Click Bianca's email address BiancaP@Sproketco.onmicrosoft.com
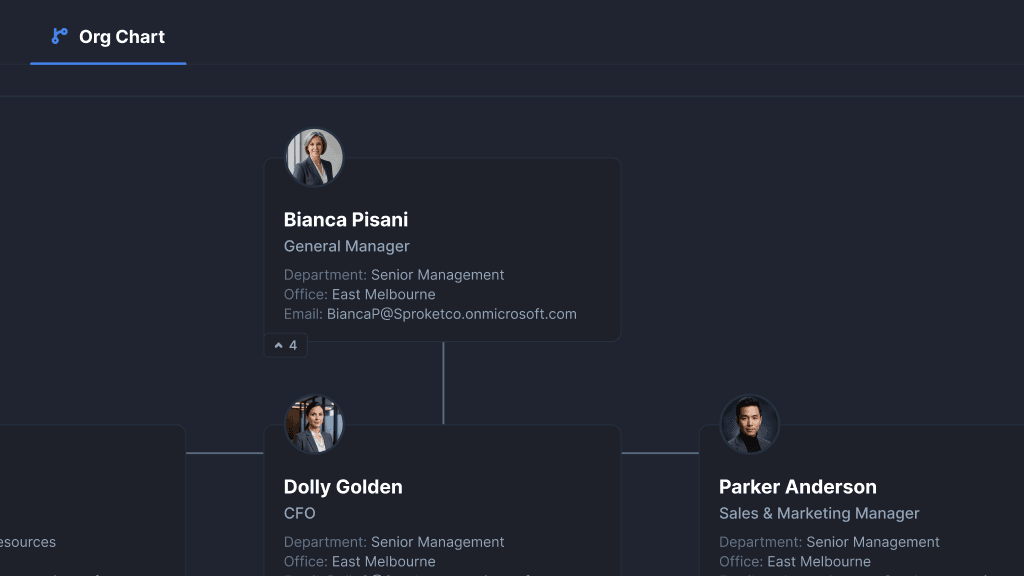Viewport: 1024px width, 576px height. (451, 314)
